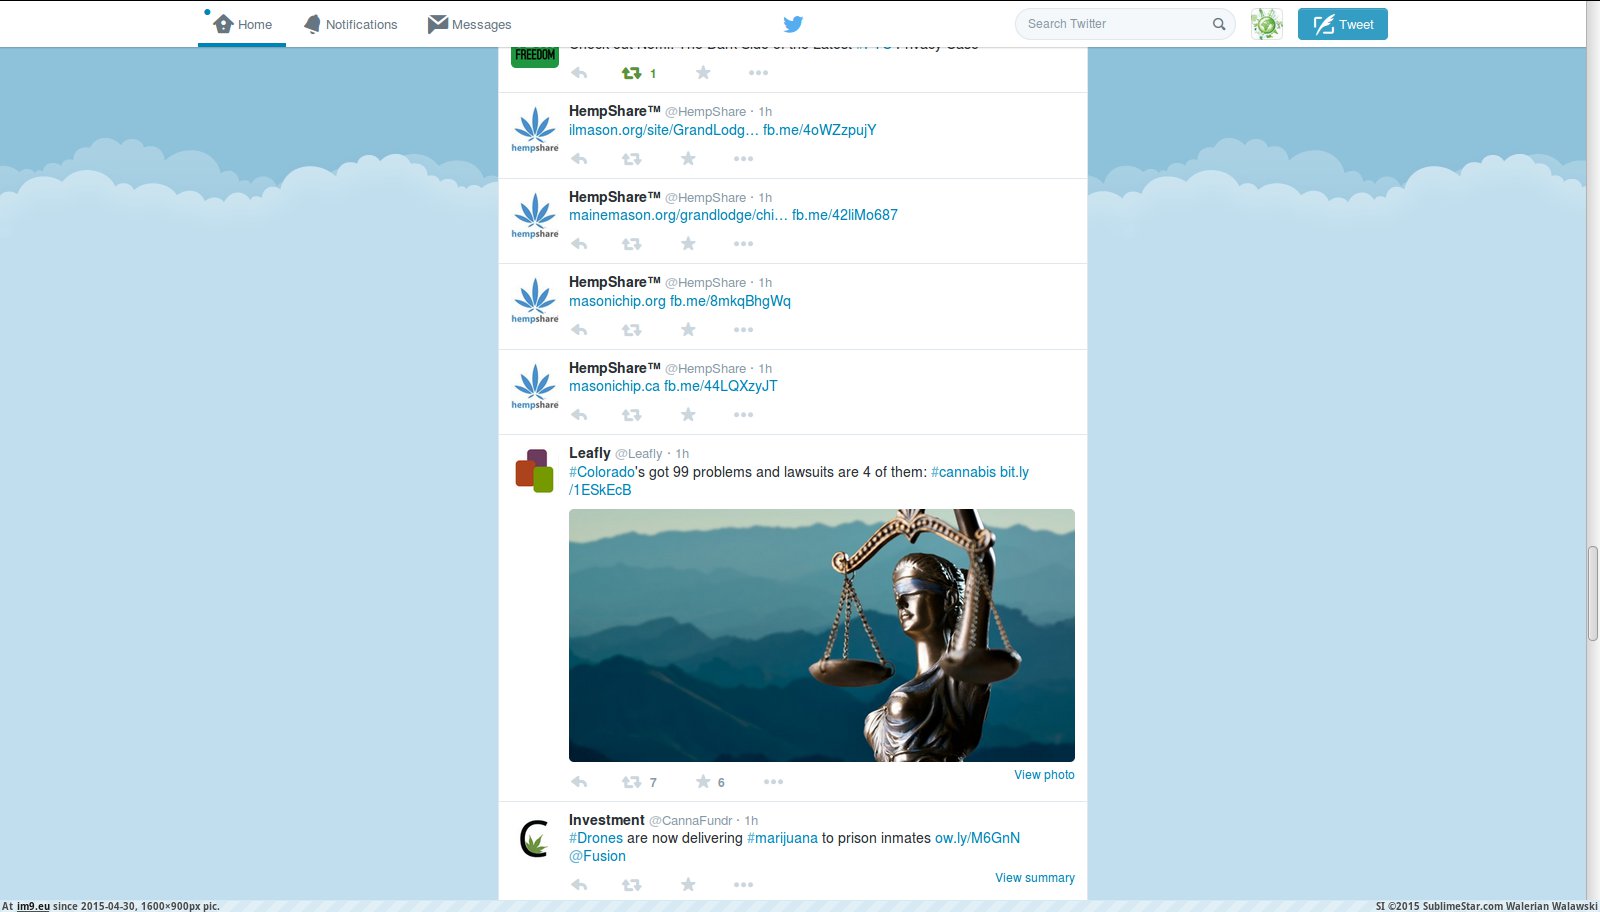Open the masonichip.org link
The image size is (1600, 912).
pos(617,301)
